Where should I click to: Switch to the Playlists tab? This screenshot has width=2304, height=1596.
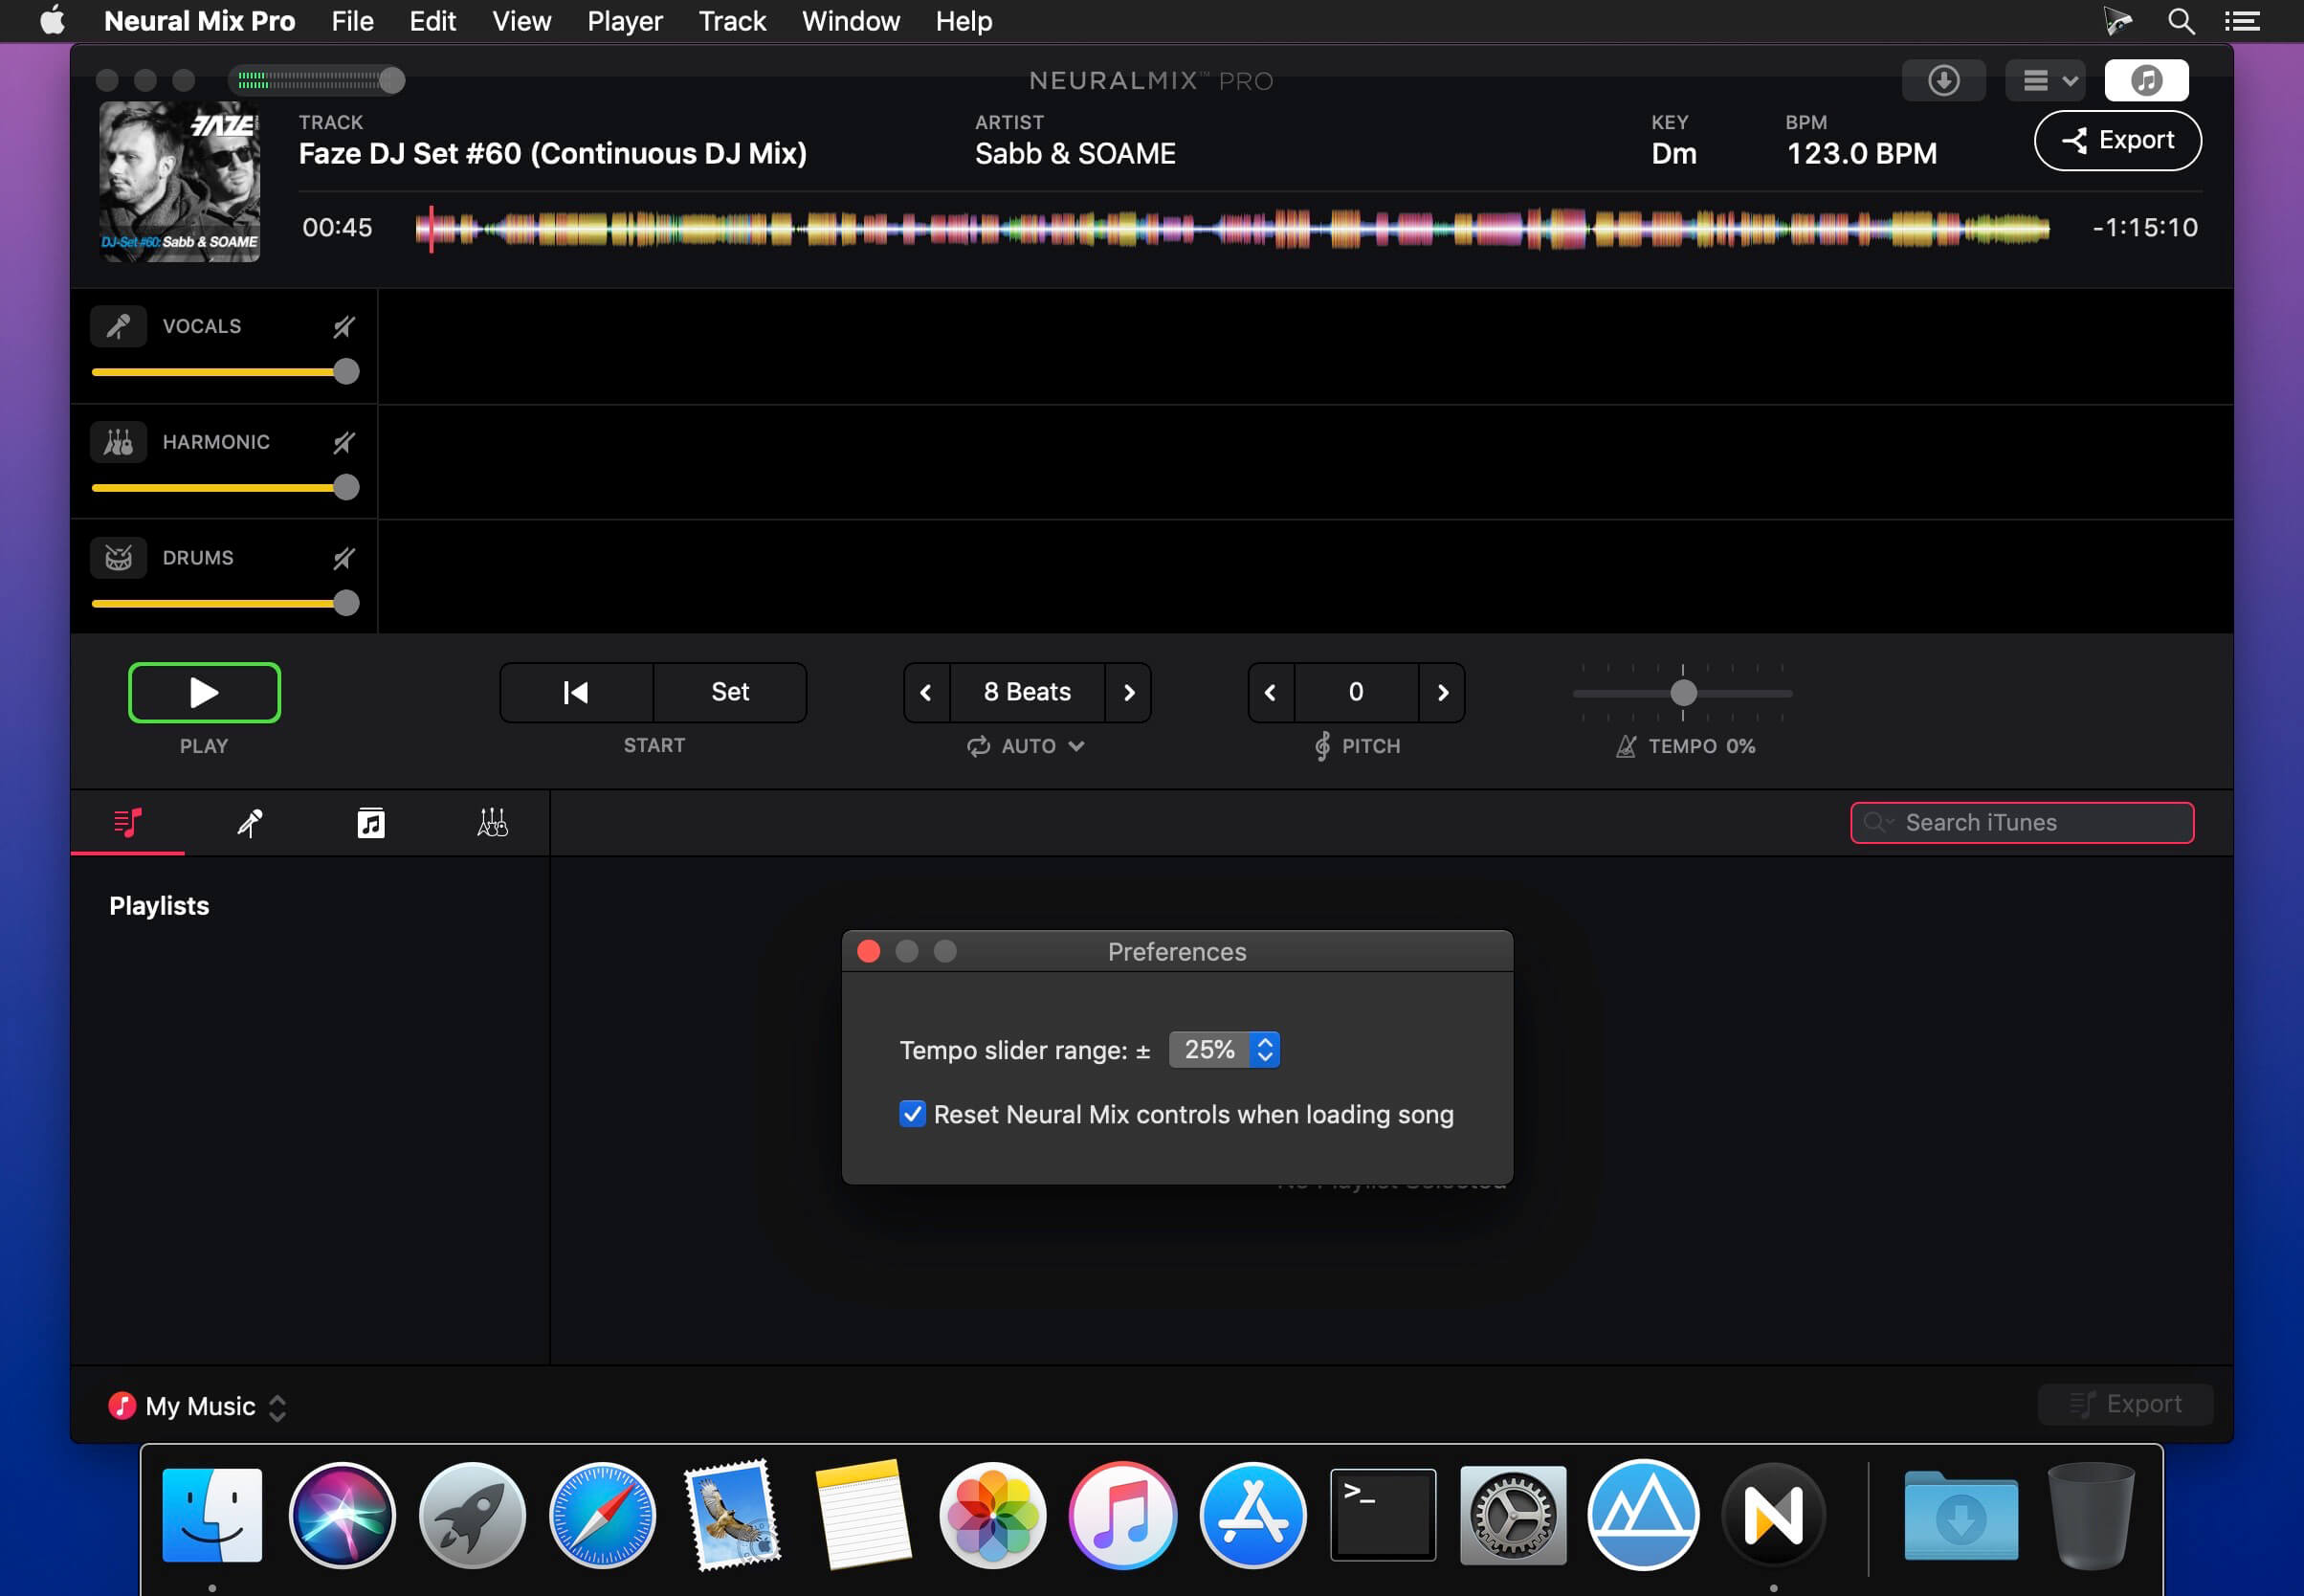coord(126,822)
